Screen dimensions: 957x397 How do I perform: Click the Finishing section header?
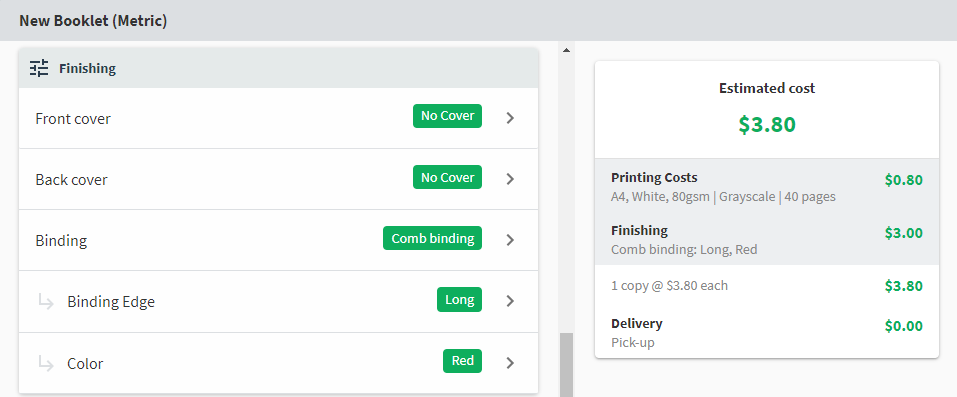point(278,68)
